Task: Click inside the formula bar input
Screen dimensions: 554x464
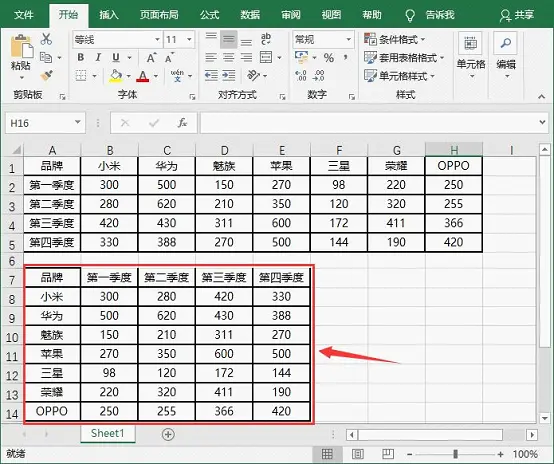Action: [368, 123]
